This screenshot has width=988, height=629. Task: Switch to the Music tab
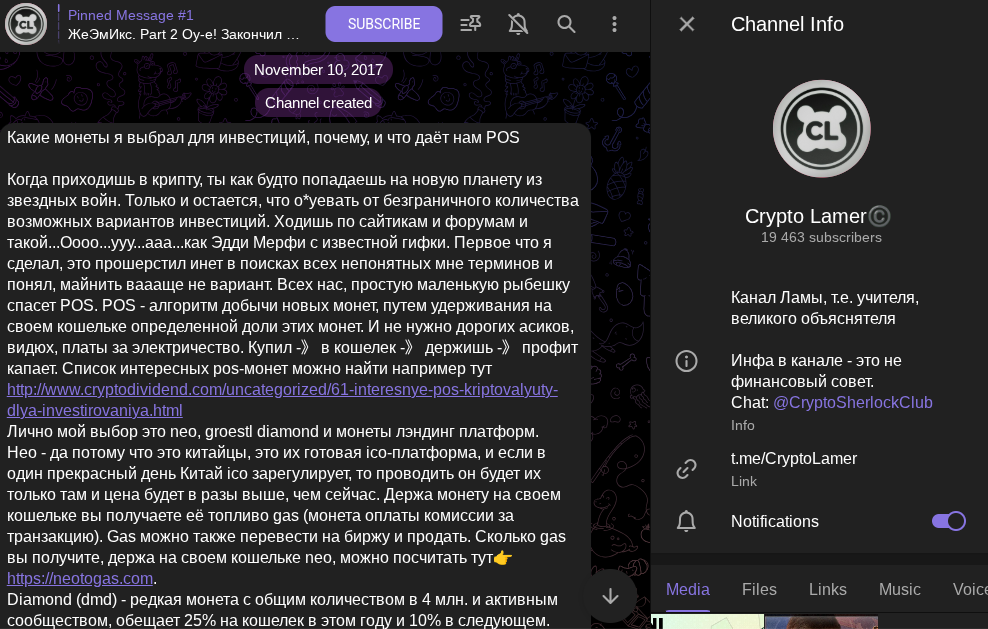[x=900, y=589]
